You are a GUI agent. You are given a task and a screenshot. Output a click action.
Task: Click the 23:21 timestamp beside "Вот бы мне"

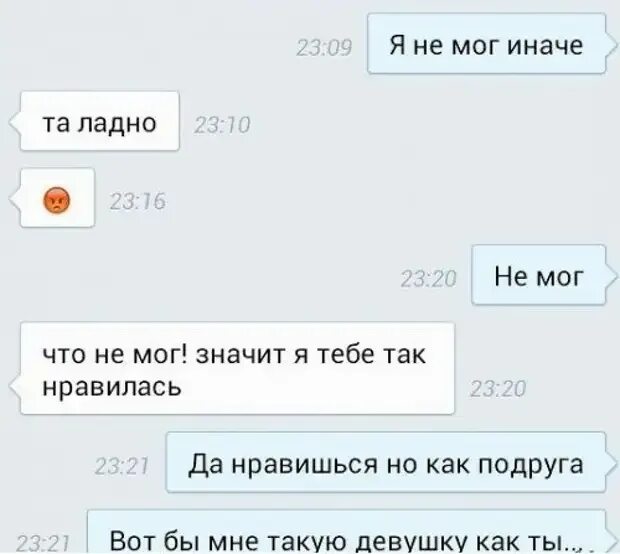pos(43,543)
